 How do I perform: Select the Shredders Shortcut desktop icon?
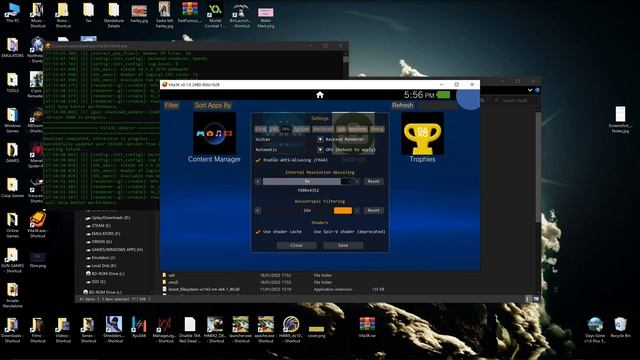[113, 329]
